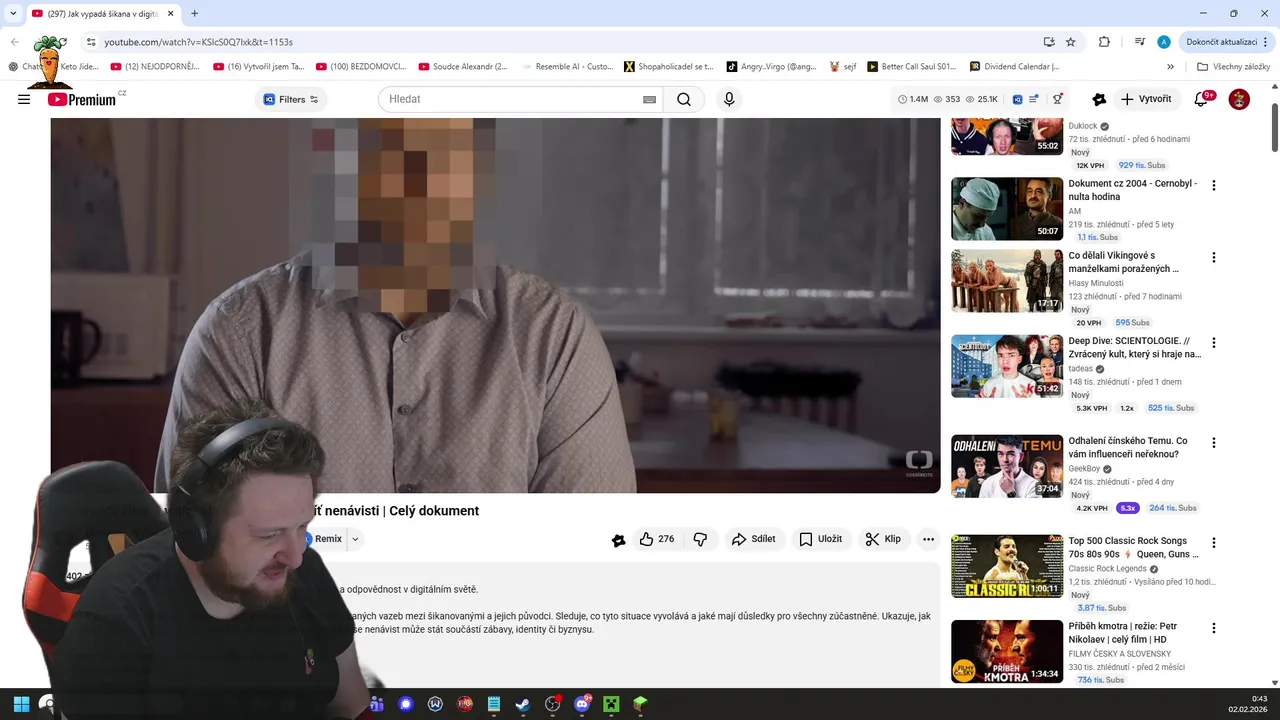Open the on-screen keyboard in search box
The height and width of the screenshot is (720, 1280).
649,99
